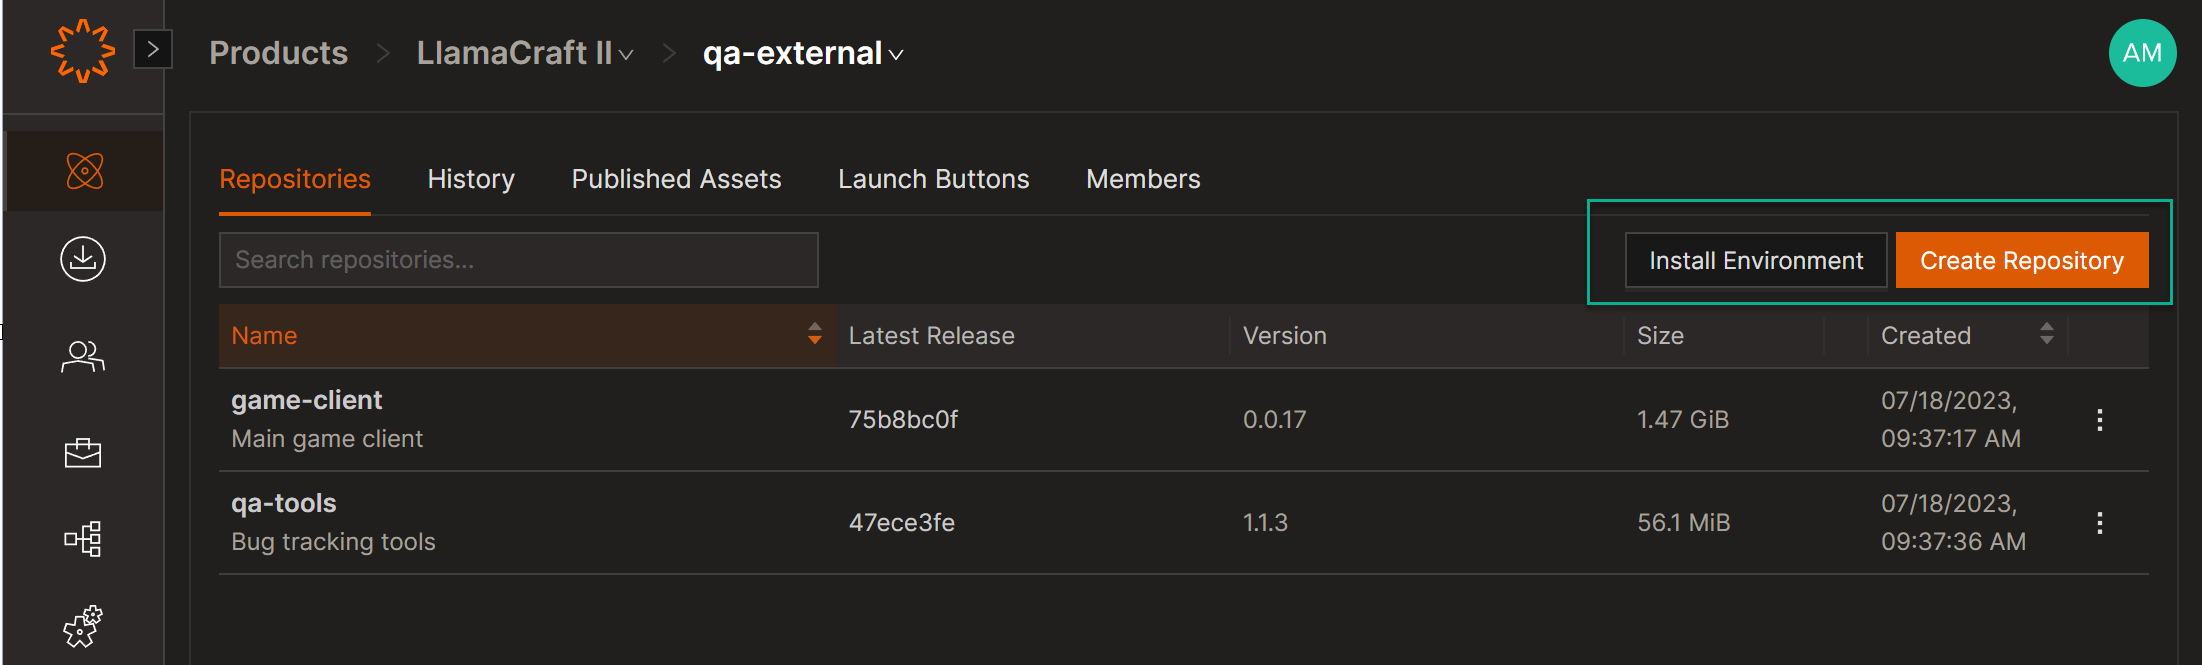Focus the Search repositories input field
This screenshot has height=665, width=2202.
[518, 260]
